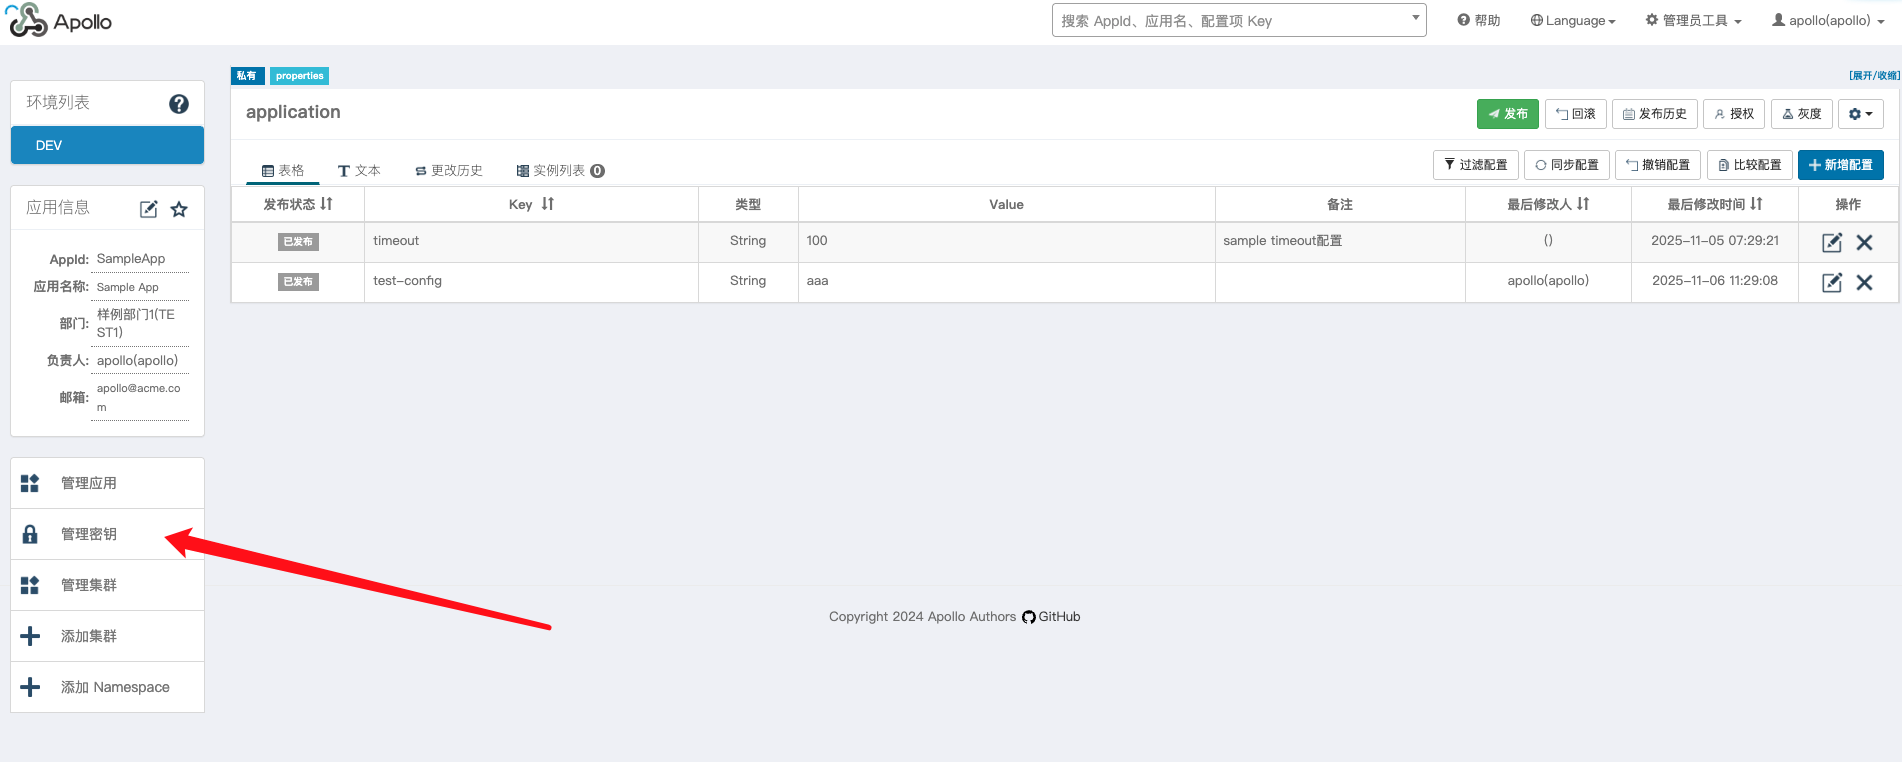Click 同步配置 button

pos(1567,165)
